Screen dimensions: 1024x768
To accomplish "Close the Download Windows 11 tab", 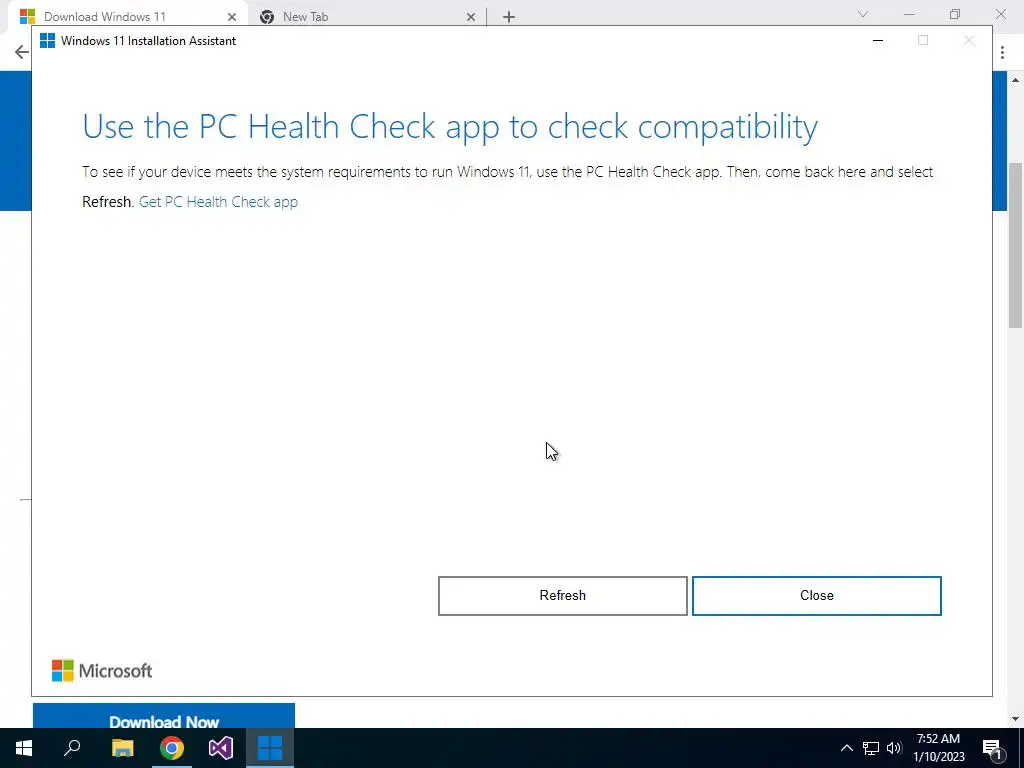I will [231, 17].
